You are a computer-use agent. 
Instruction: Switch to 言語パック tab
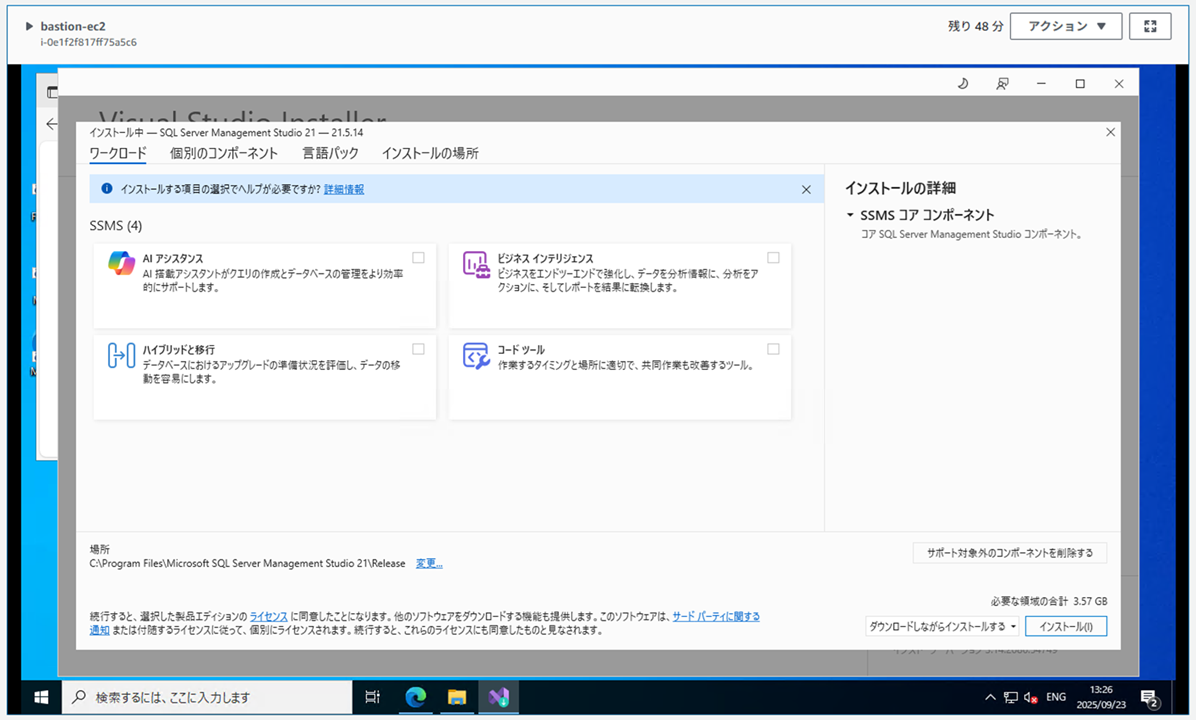click(330, 153)
